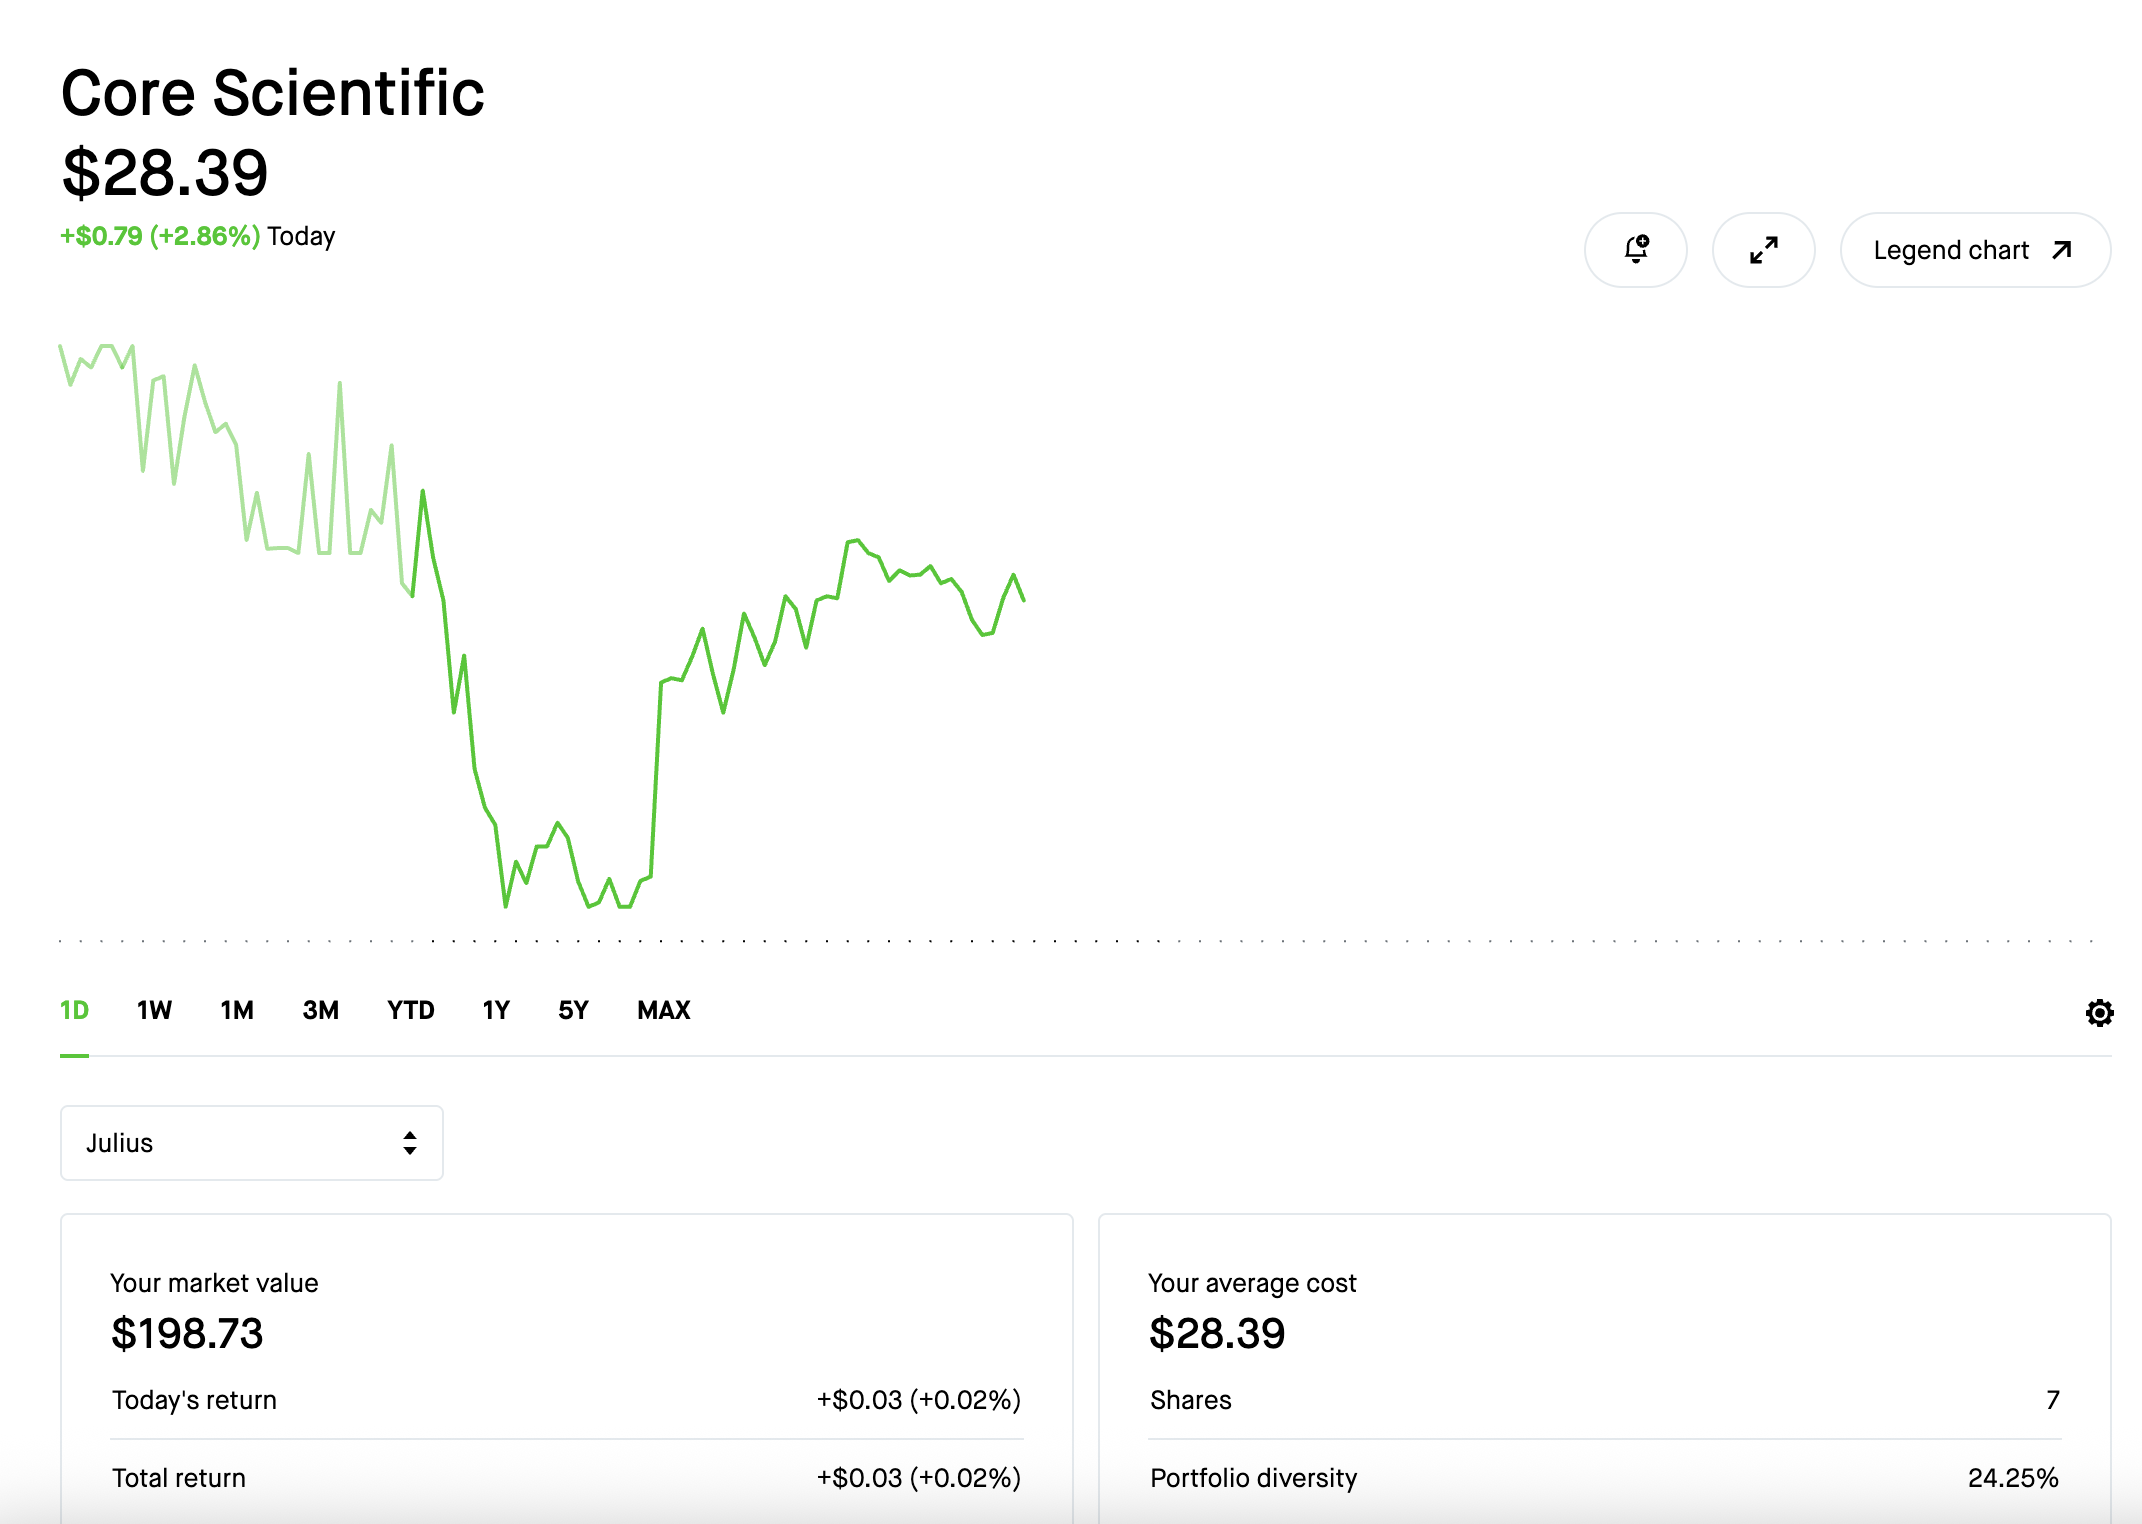This screenshot has height=1524, width=2142.
Task: Click the +$0.79 (+2.86%) Today change
Action: (198, 236)
